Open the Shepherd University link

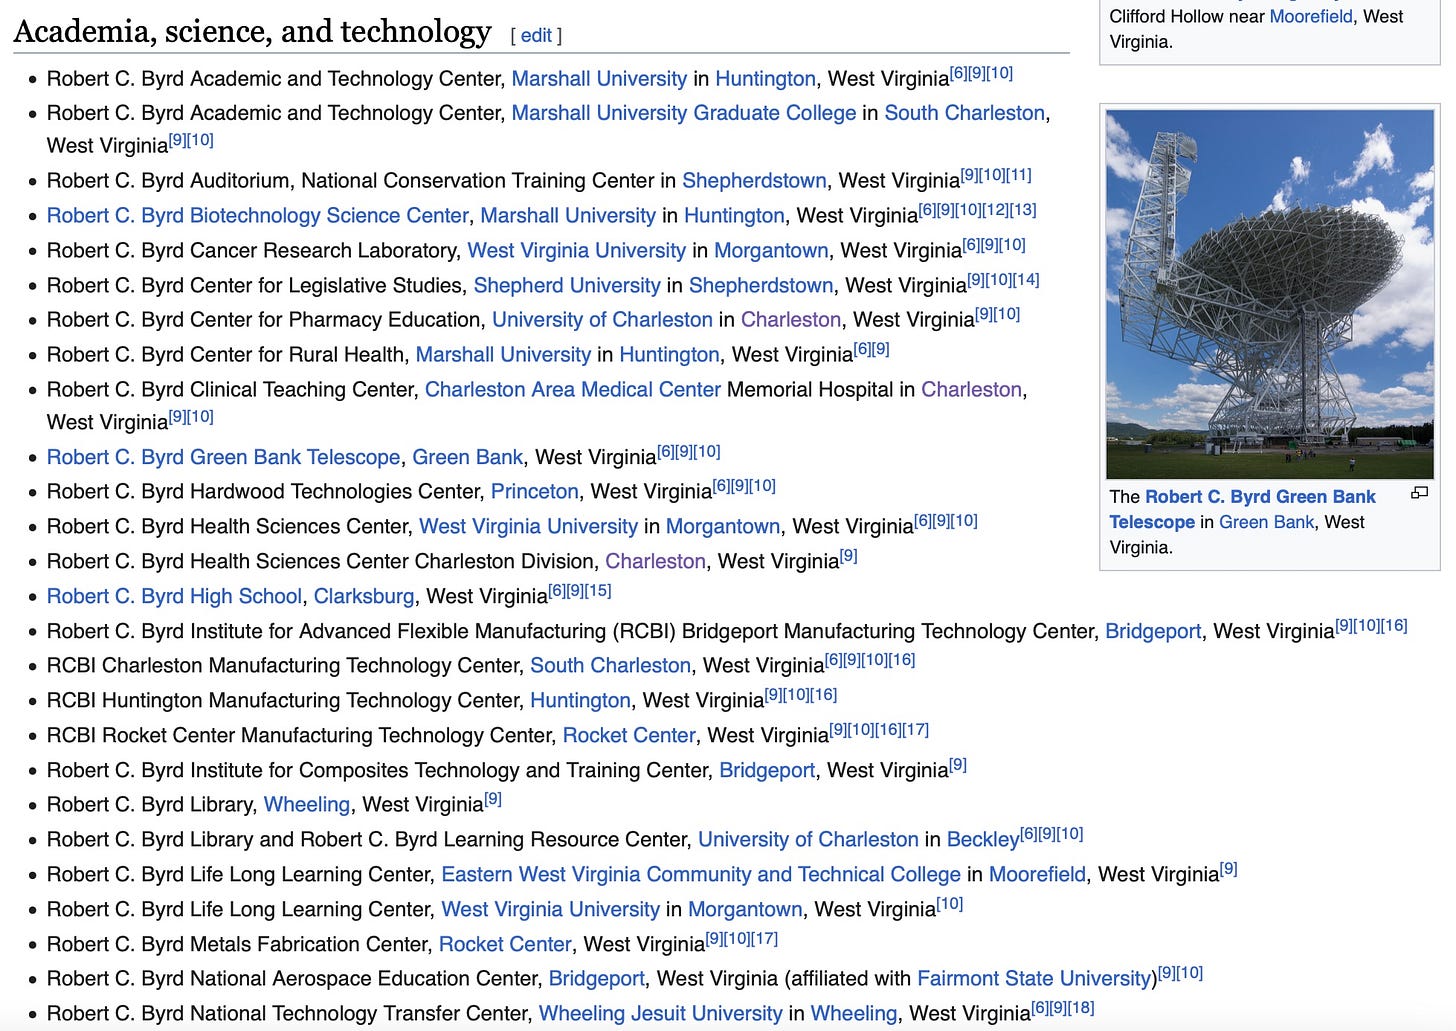(x=567, y=286)
